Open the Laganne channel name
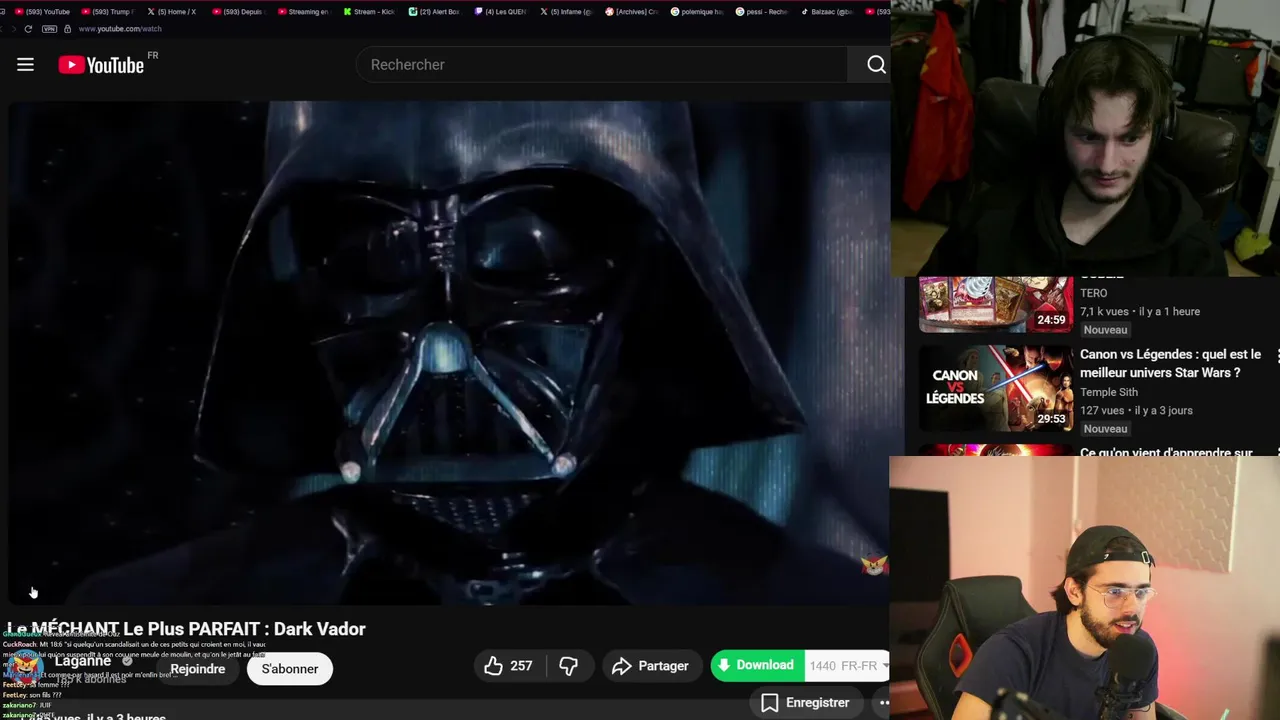Image resolution: width=1280 pixels, height=720 pixels. click(83, 661)
